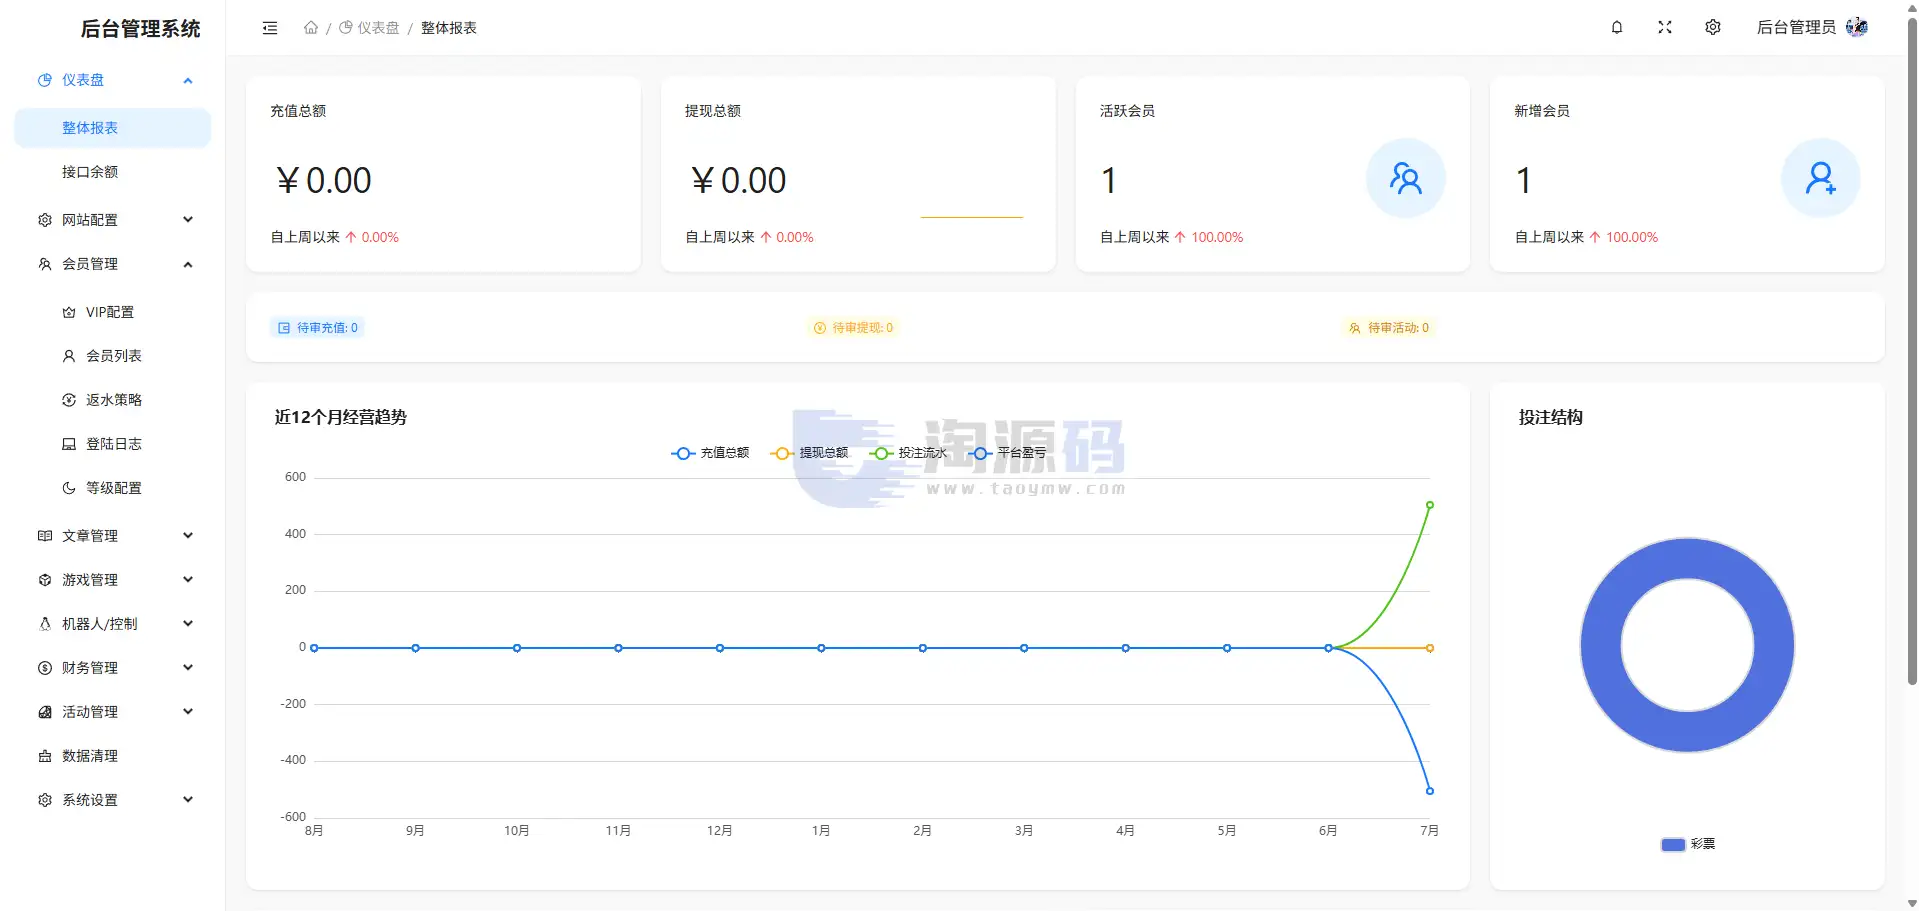Click the 返水策略 sidebar icon
The width and height of the screenshot is (1919, 911).
click(69, 400)
